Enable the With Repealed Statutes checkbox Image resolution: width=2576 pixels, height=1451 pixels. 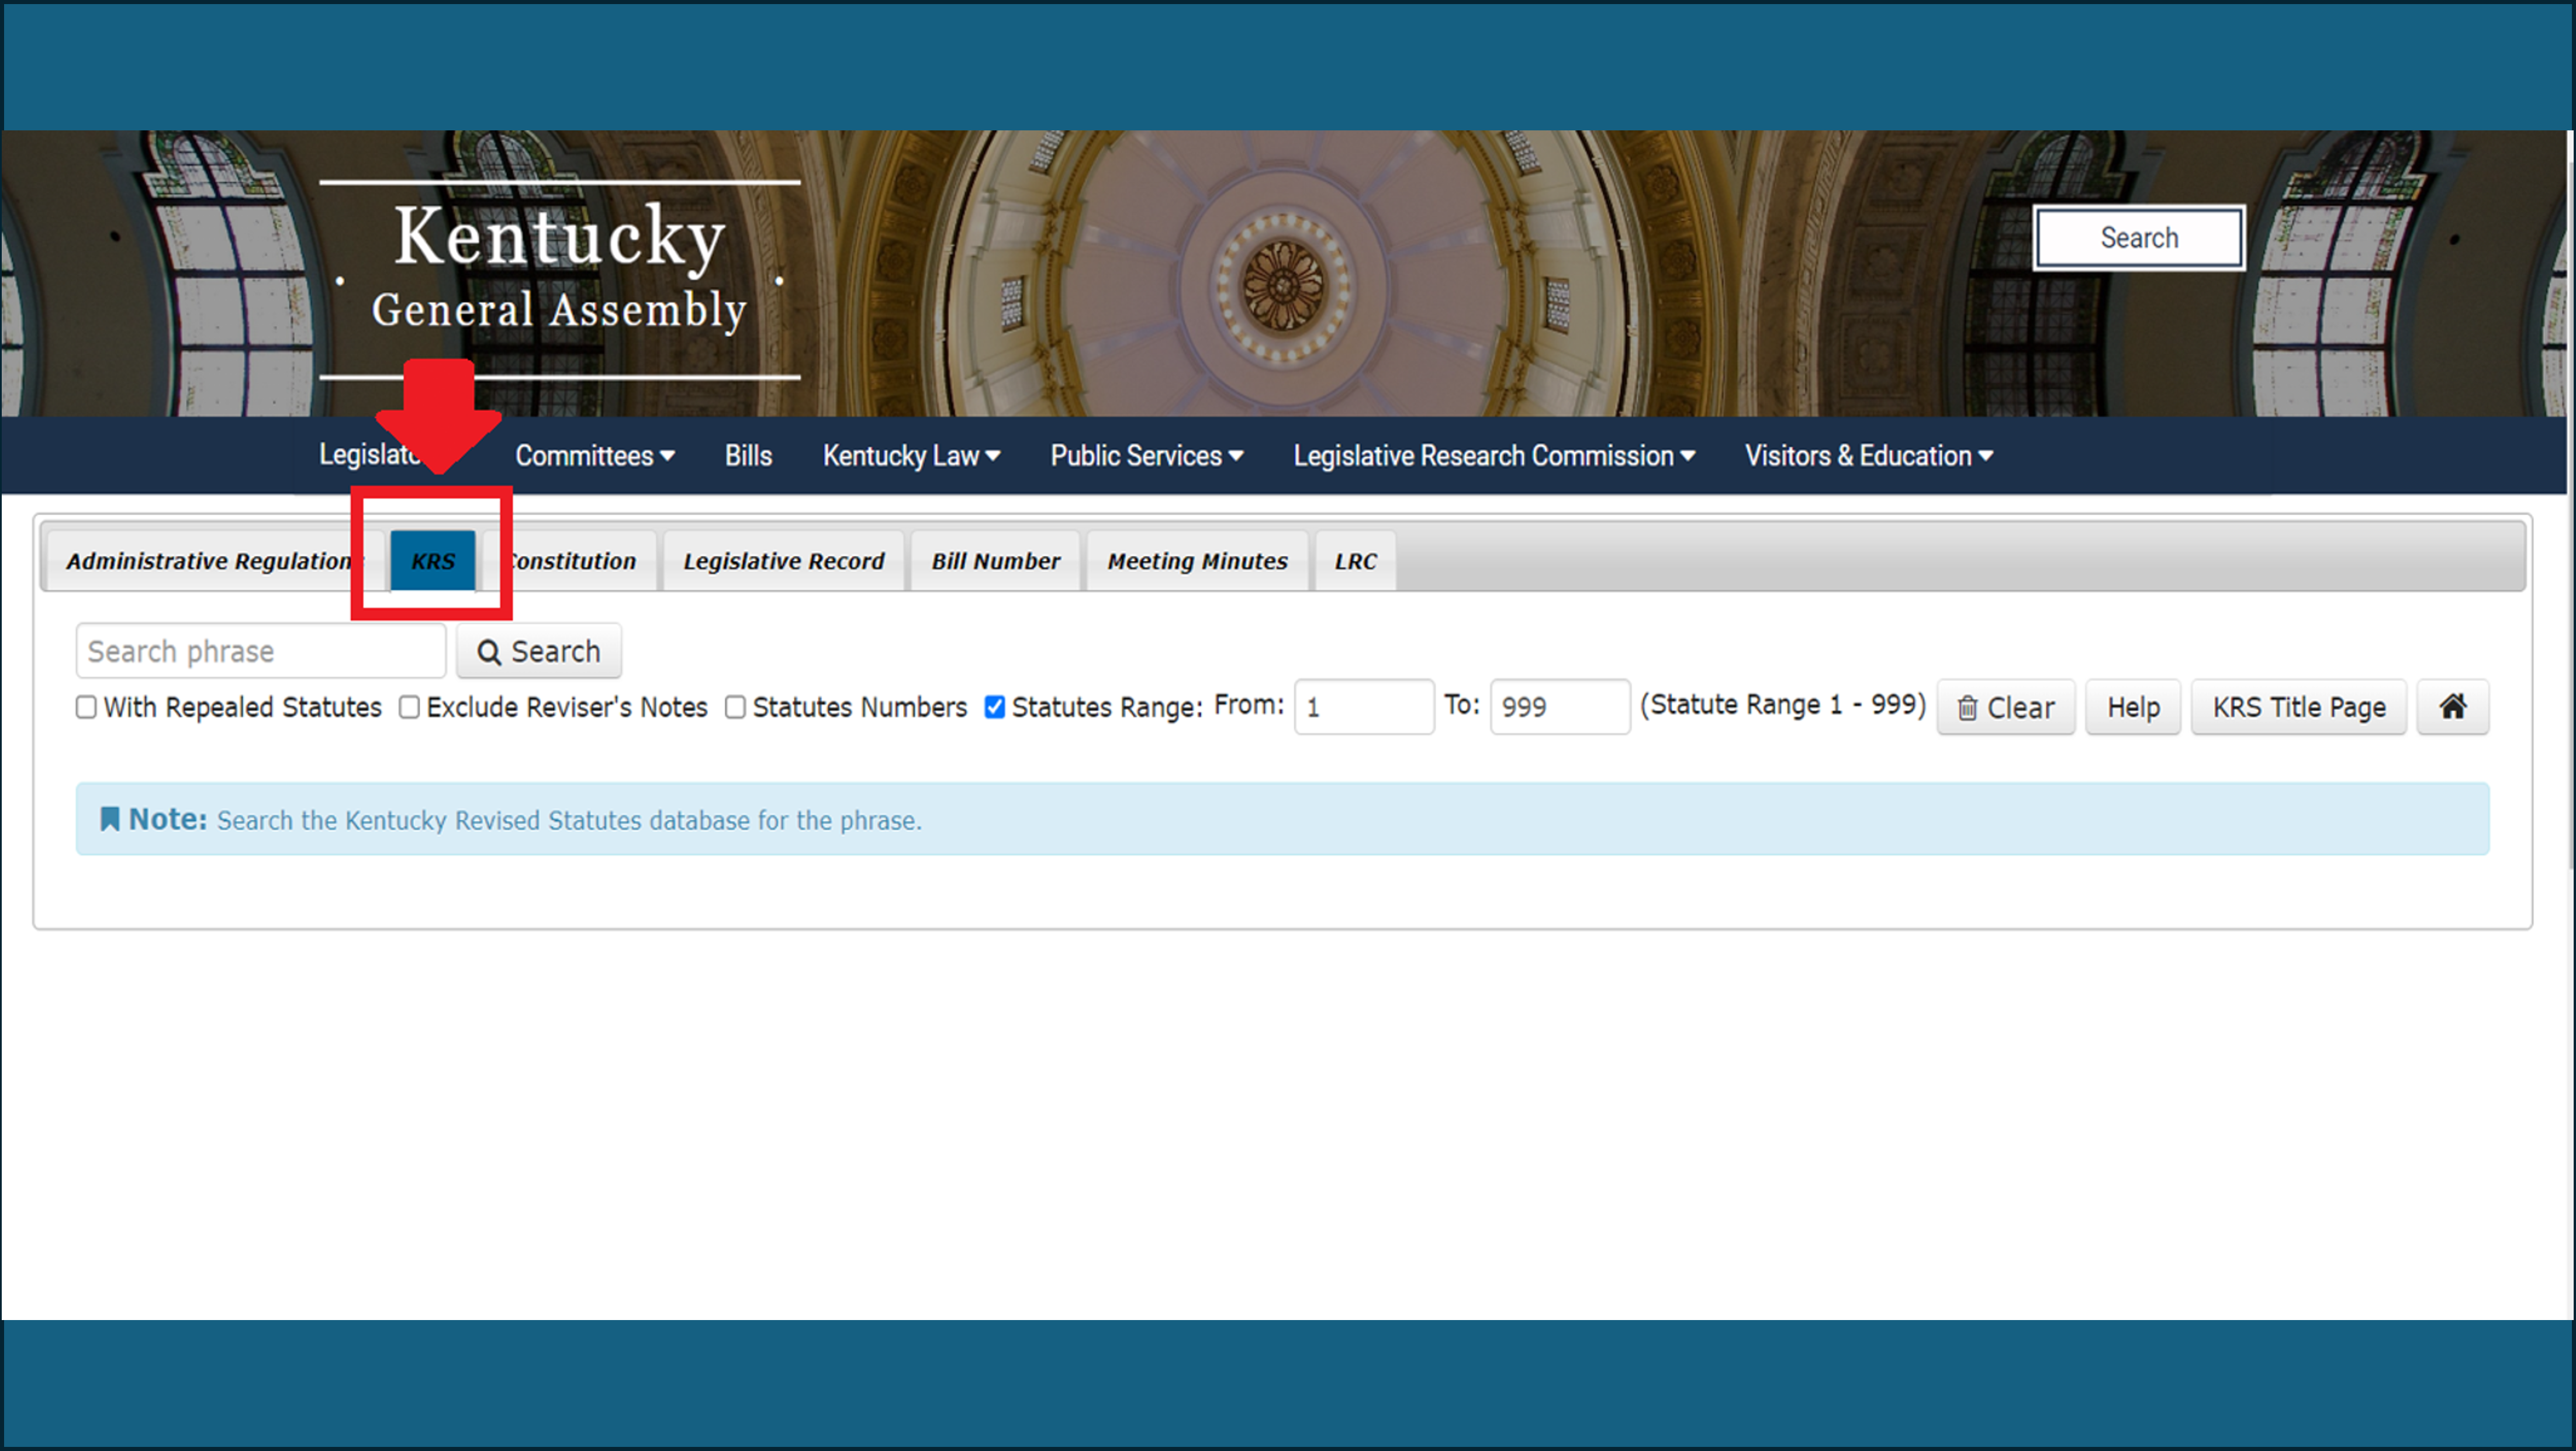(87, 707)
